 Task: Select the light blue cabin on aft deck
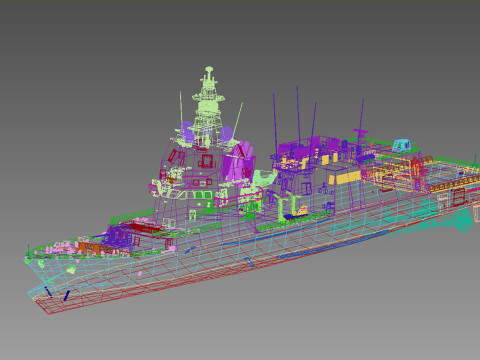tap(402, 145)
